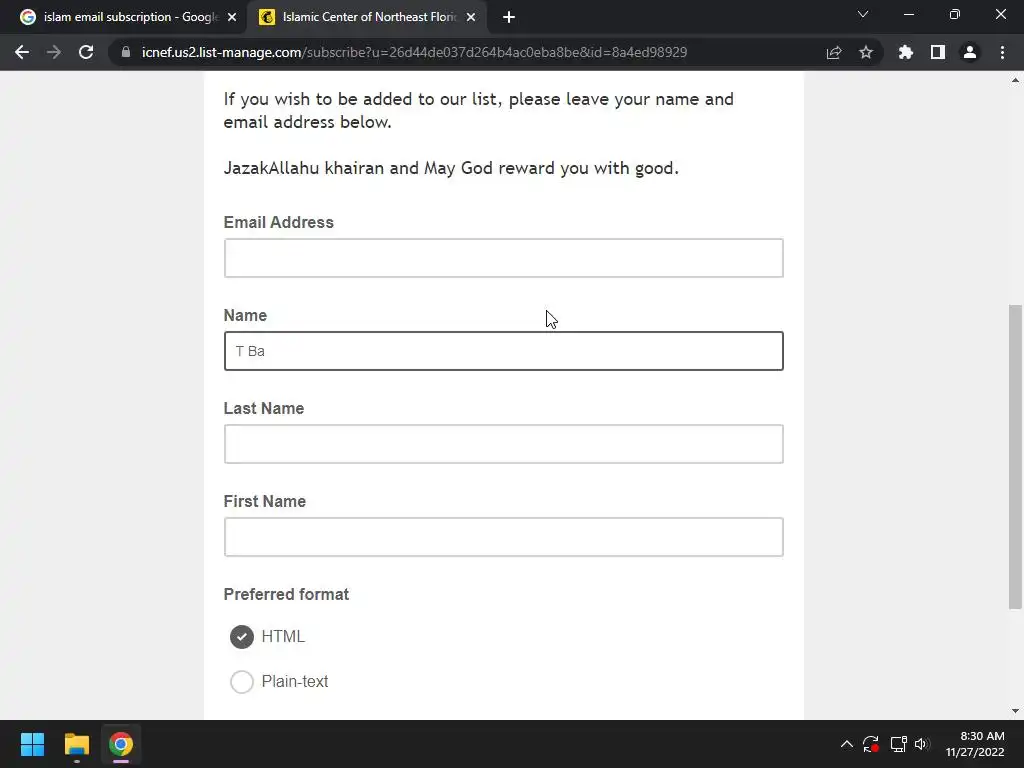The height and width of the screenshot is (768, 1024).
Task: Click the browser back arrow
Action: coord(22,52)
